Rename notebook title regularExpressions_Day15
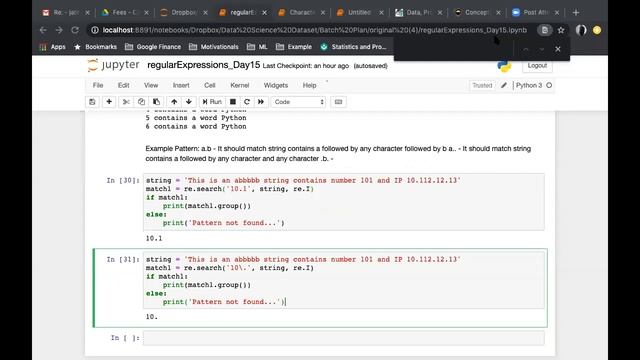Screen dimensions: 640x360 (203, 65)
